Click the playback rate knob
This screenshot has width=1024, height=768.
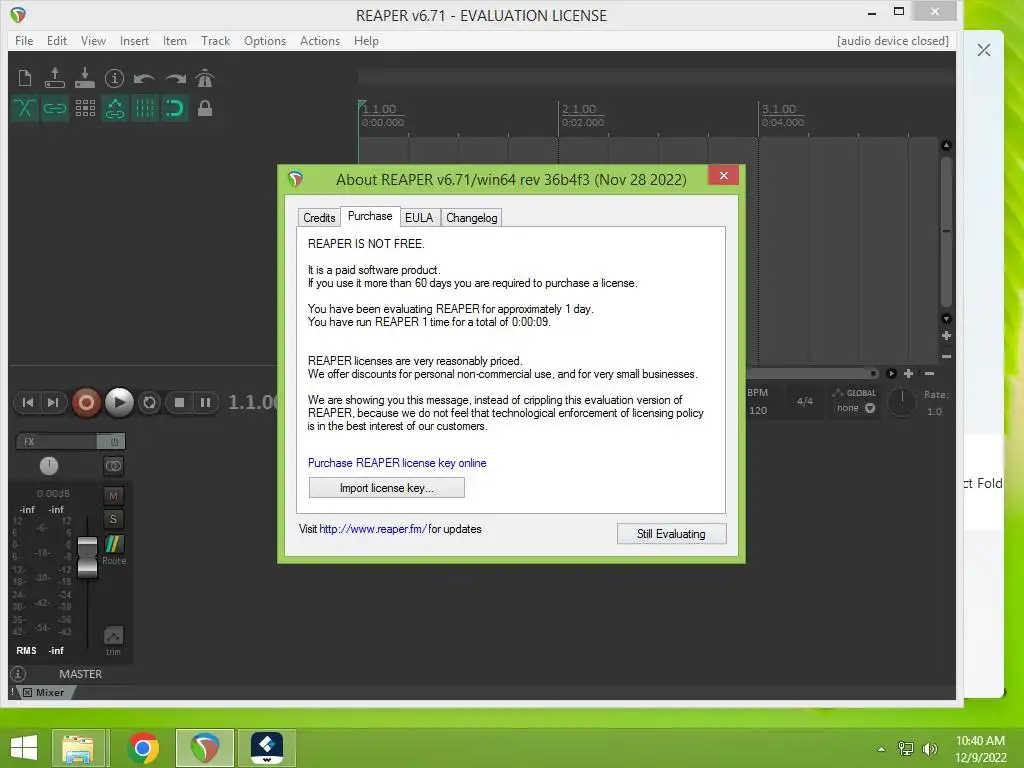coord(902,402)
